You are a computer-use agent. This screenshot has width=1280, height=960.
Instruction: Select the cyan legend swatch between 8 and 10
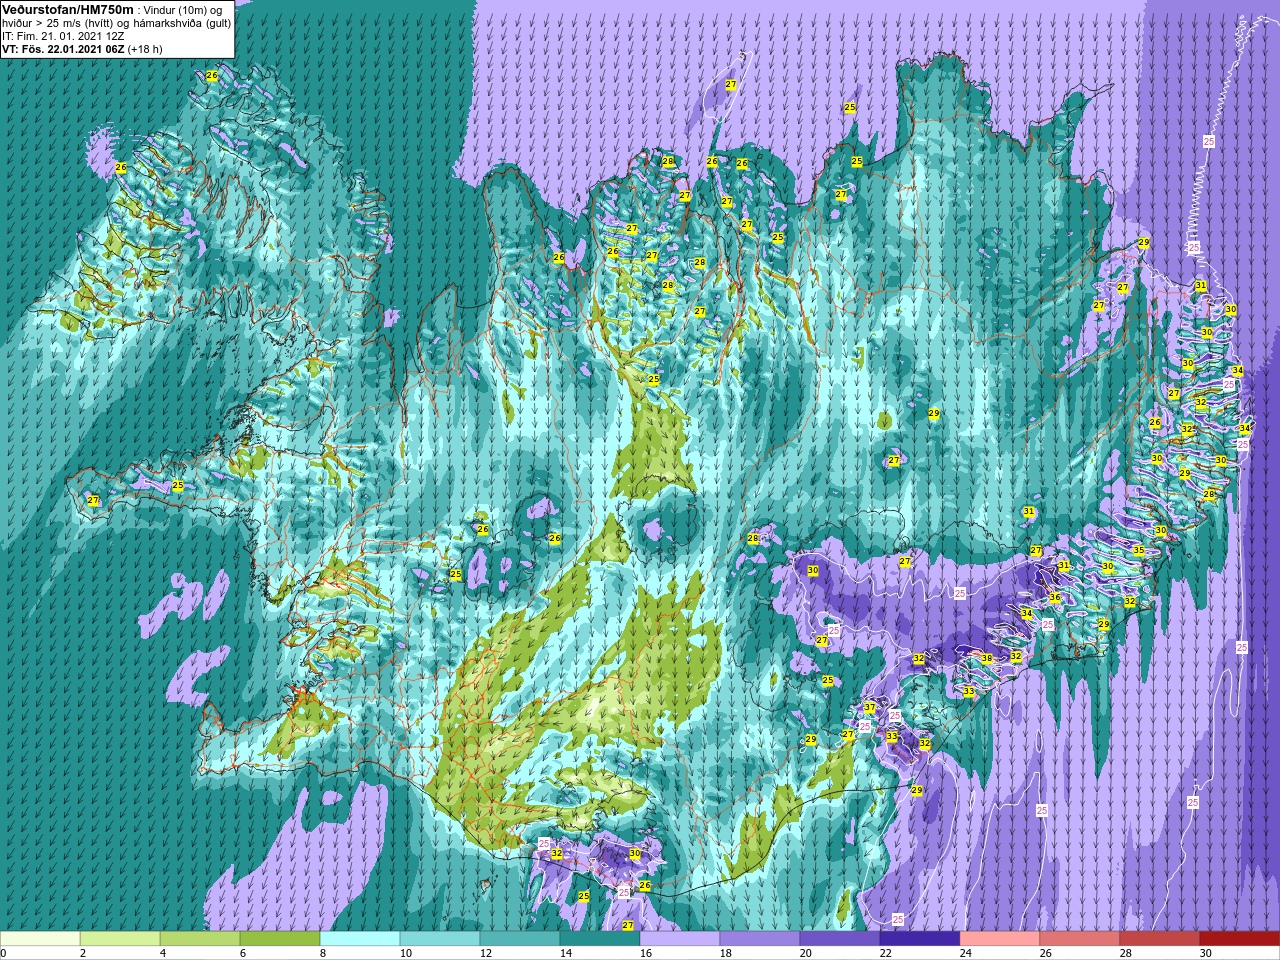click(360, 940)
